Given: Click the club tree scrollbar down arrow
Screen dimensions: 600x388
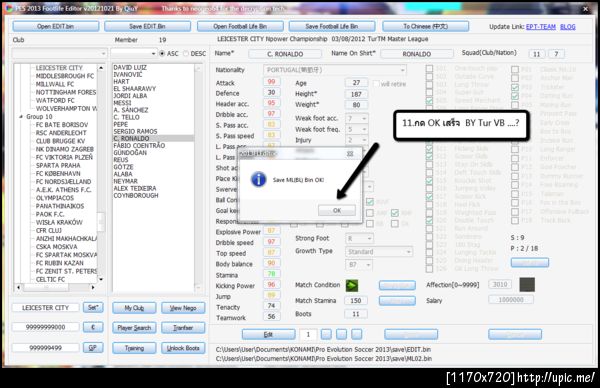Looking at the screenshot, I should pos(101,279).
